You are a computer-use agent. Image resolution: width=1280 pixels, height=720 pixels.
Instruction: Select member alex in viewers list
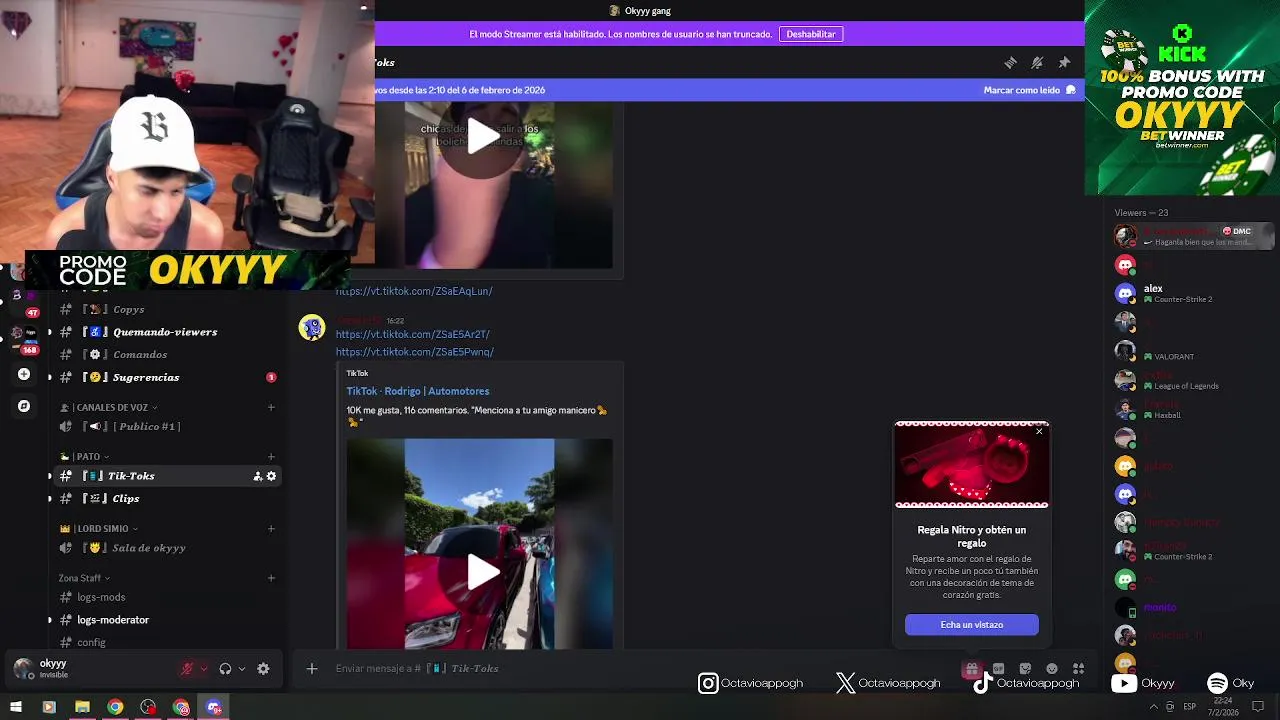coord(1195,293)
